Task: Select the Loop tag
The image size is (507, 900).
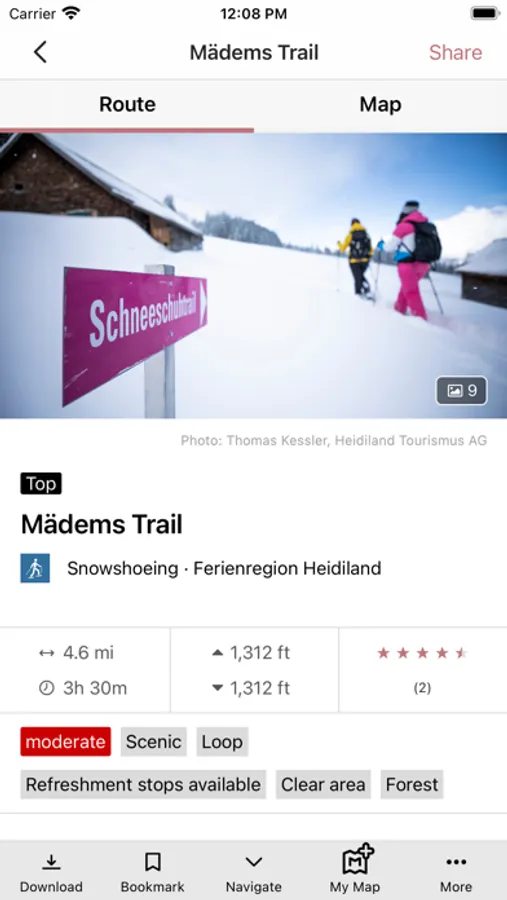Action: [x=222, y=742]
